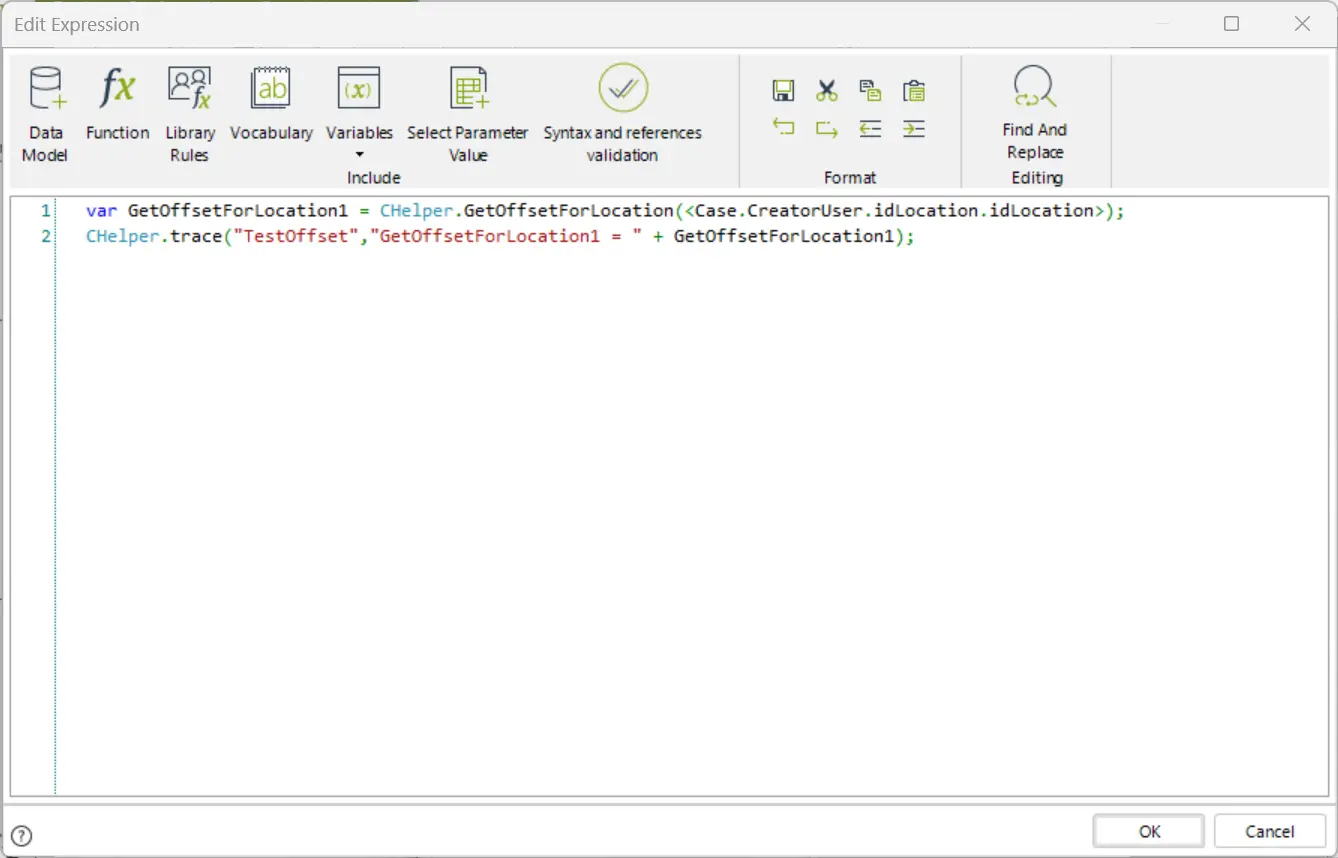1338x858 pixels.
Task: Cut selected text with the scissors icon
Action: click(826, 91)
